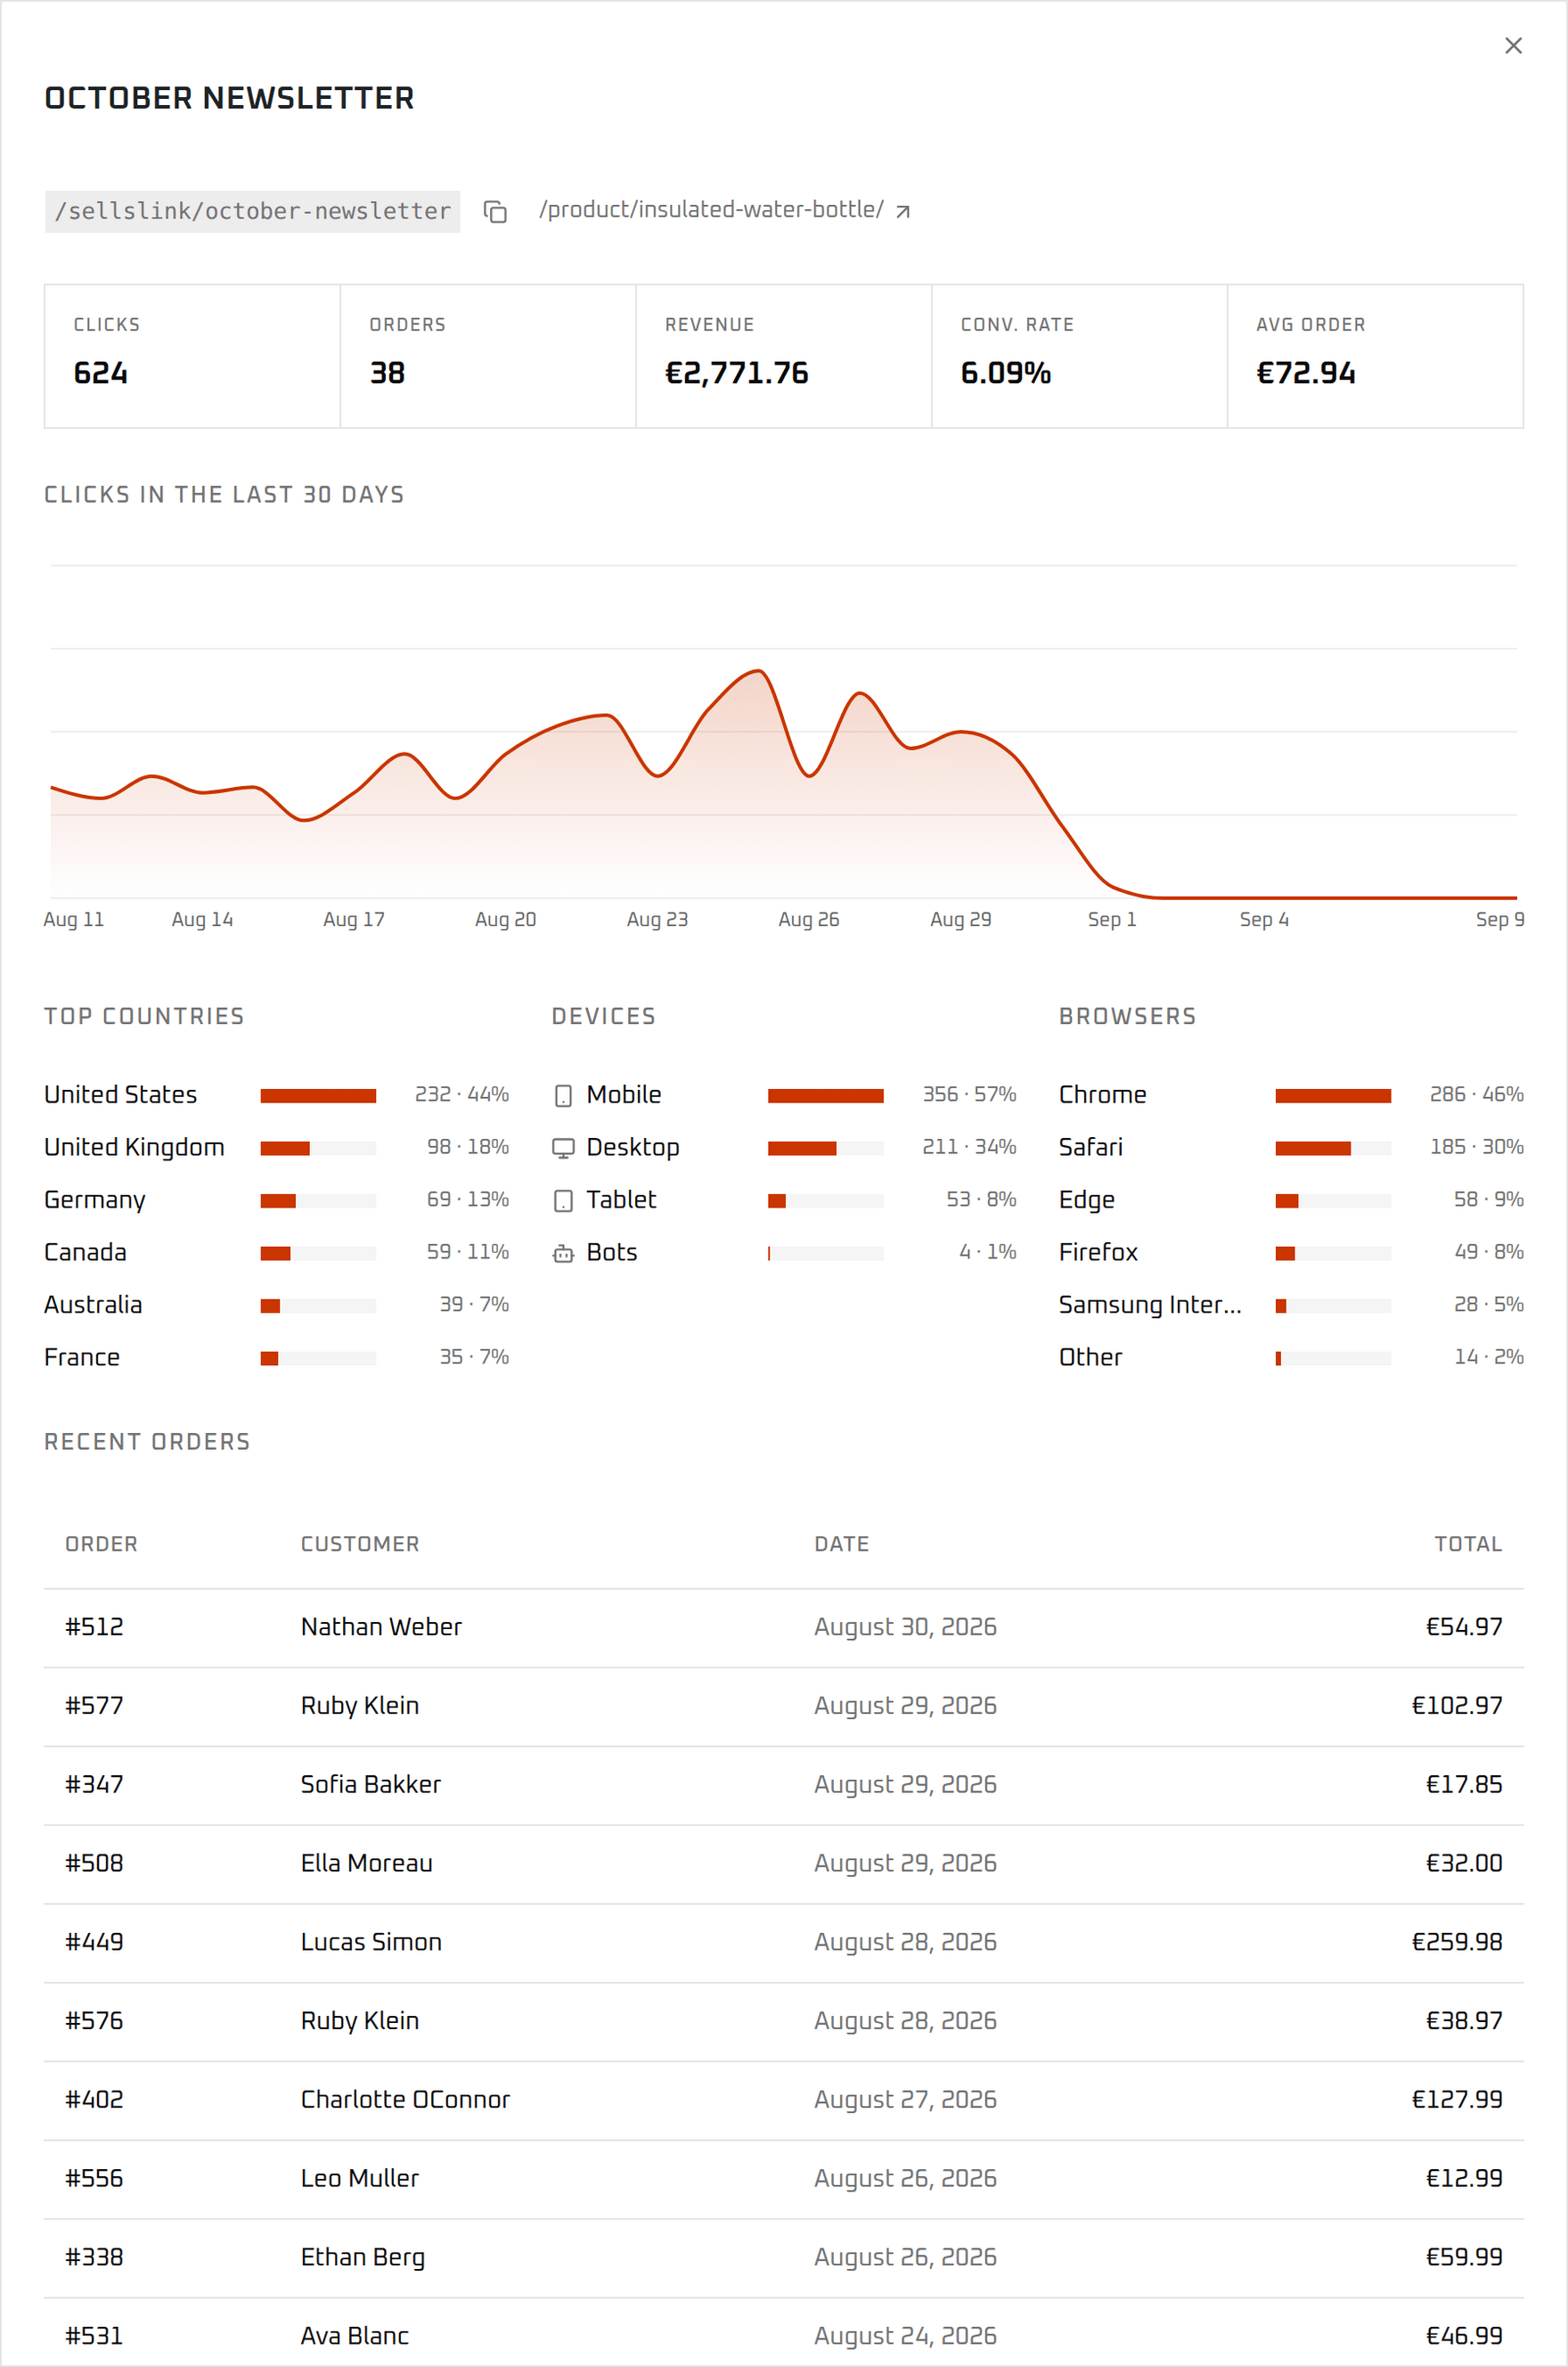
Task: Click the Desktop monitor icon
Action: tap(563, 1148)
